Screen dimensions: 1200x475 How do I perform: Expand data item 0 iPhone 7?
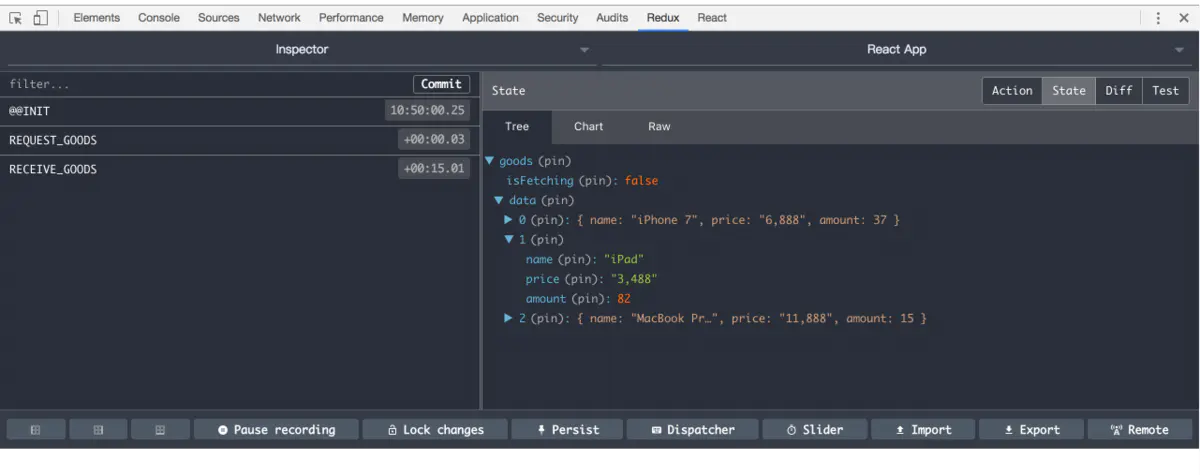509,220
